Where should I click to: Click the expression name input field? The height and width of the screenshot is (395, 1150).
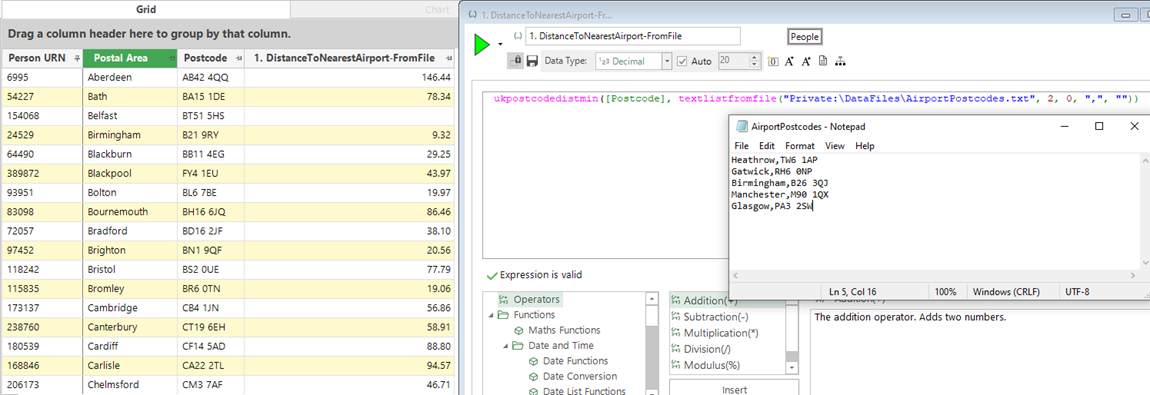pos(633,36)
